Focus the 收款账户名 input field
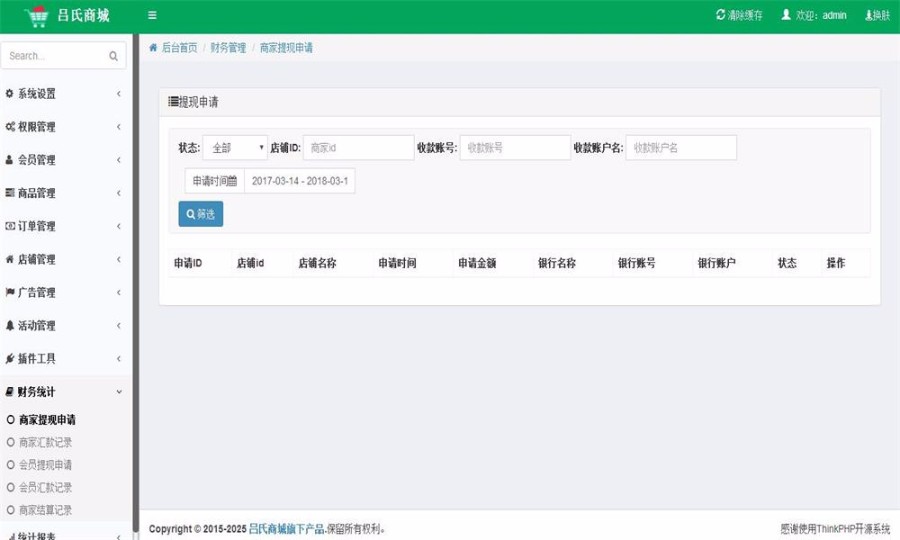 click(x=681, y=148)
